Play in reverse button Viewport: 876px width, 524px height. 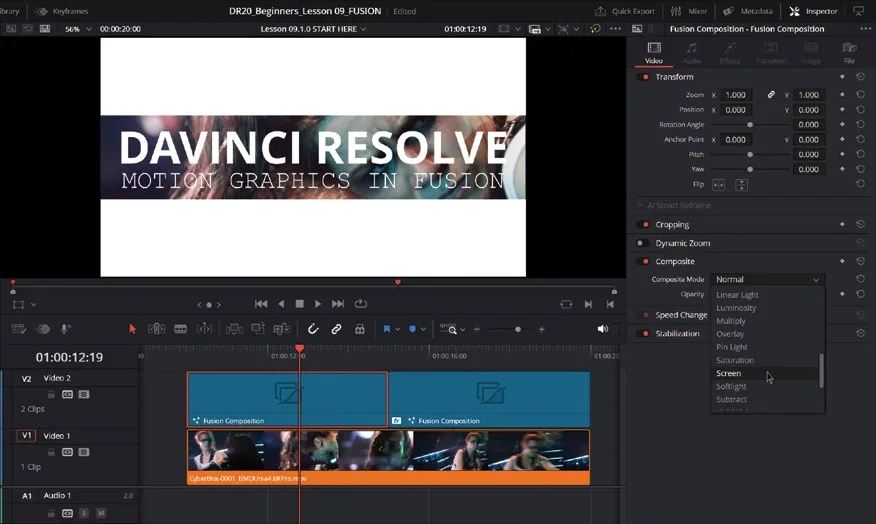[281, 304]
